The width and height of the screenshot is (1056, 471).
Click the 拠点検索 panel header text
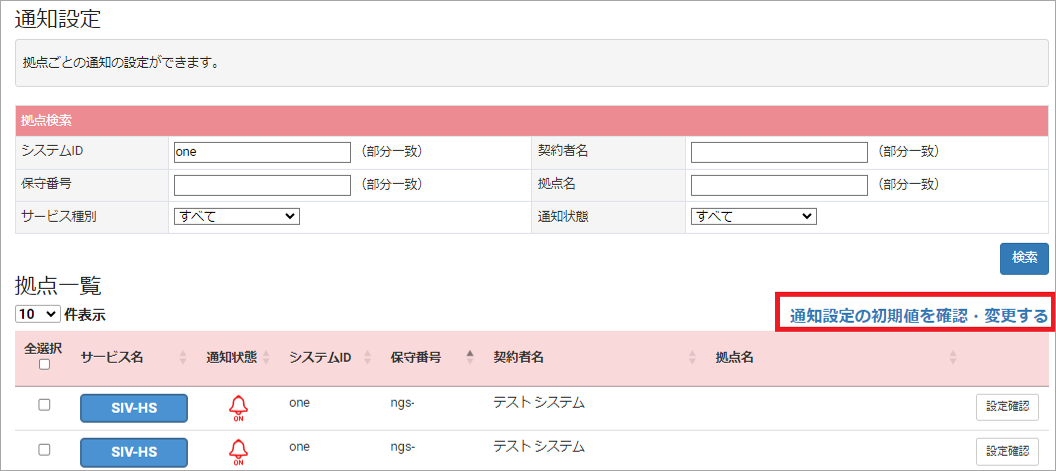point(47,121)
